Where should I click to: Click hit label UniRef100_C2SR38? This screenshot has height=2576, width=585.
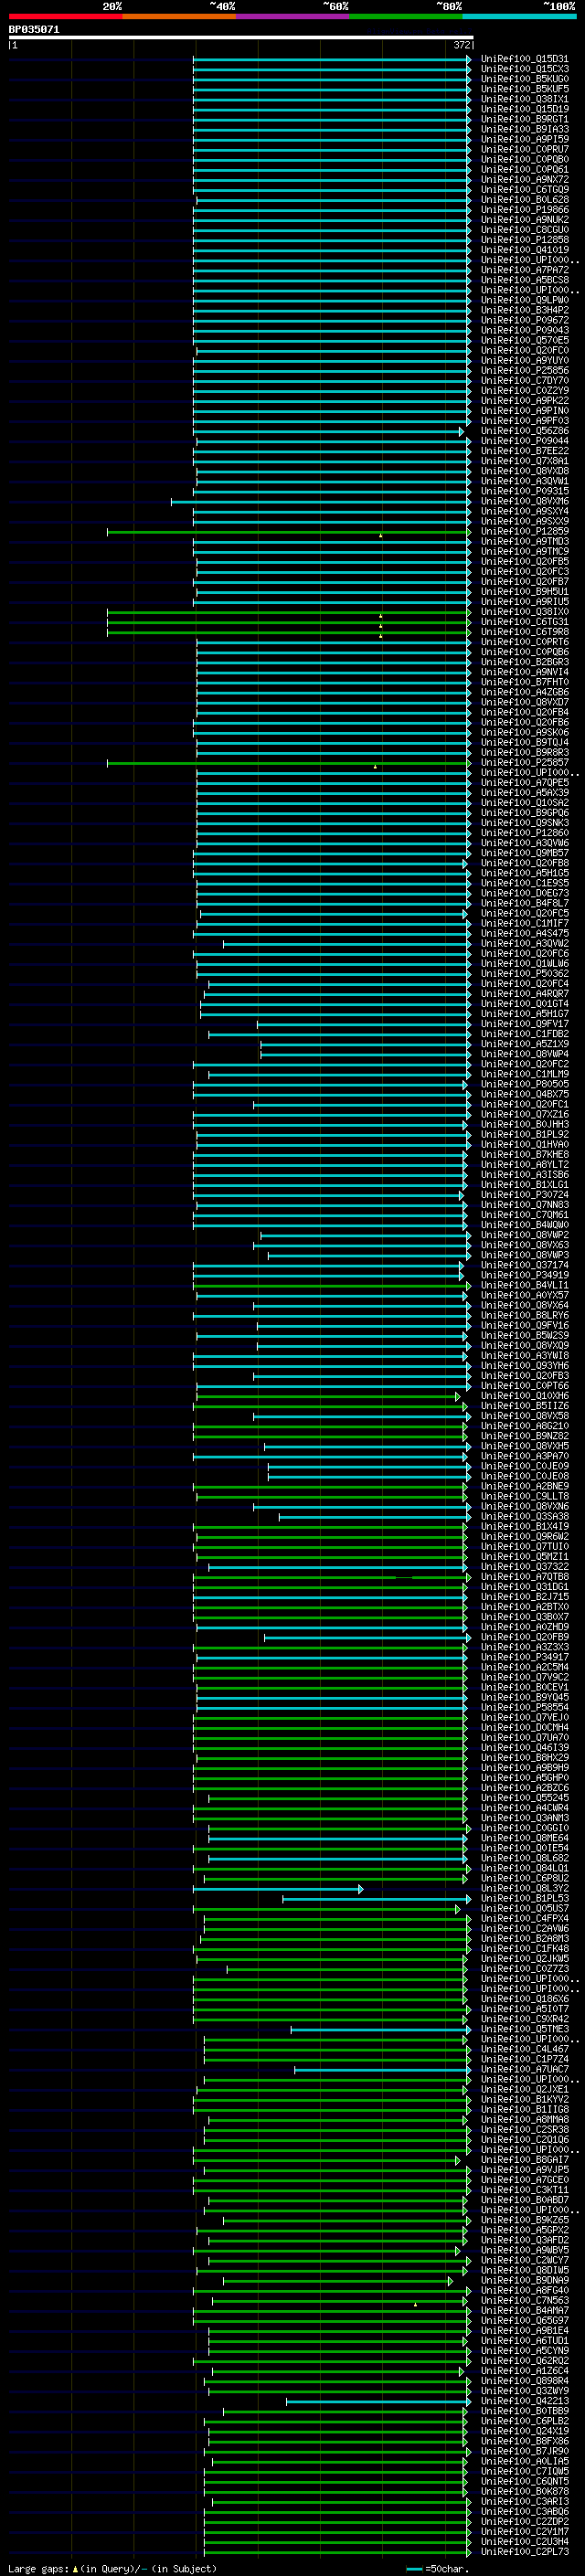coord(525,2129)
